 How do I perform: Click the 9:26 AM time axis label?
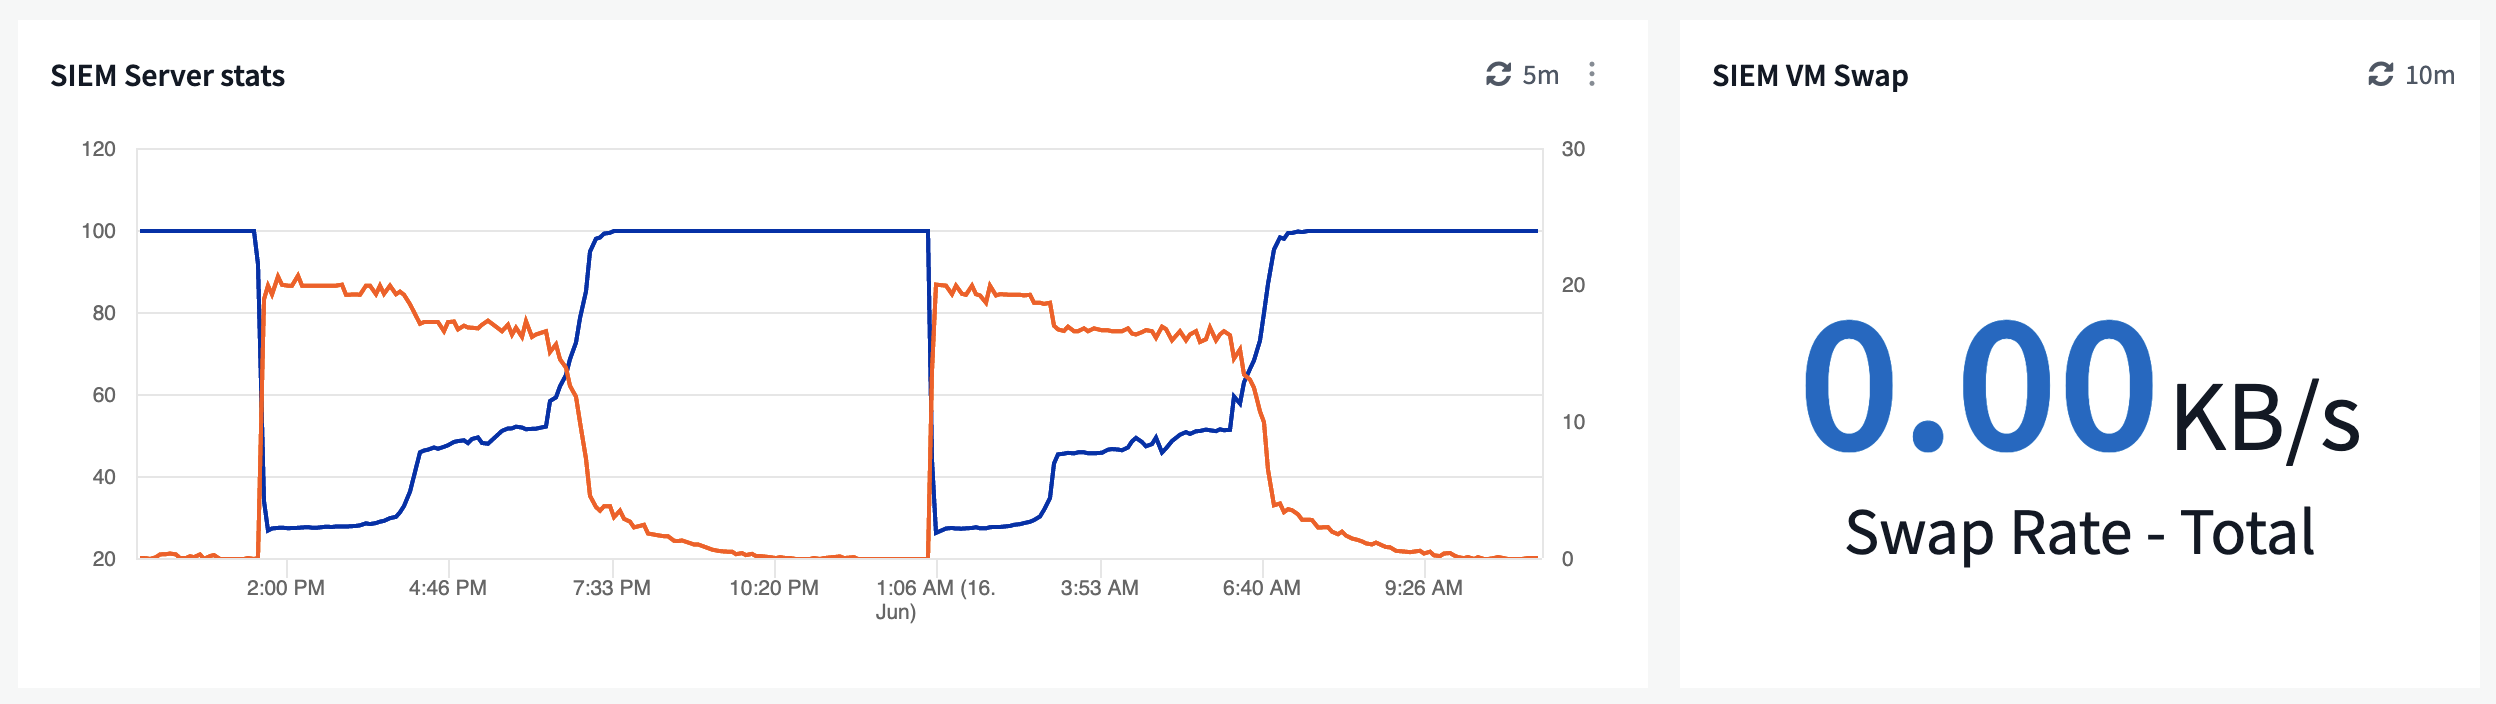click(x=1424, y=588)
